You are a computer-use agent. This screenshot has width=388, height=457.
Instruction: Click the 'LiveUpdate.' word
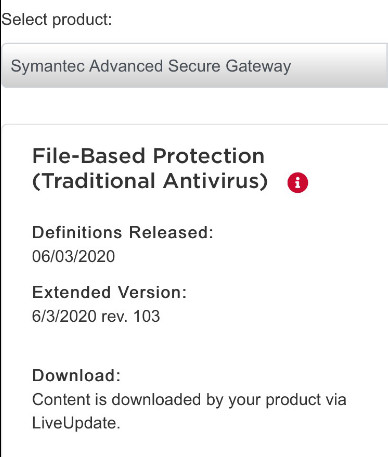(x=76, y=423)
